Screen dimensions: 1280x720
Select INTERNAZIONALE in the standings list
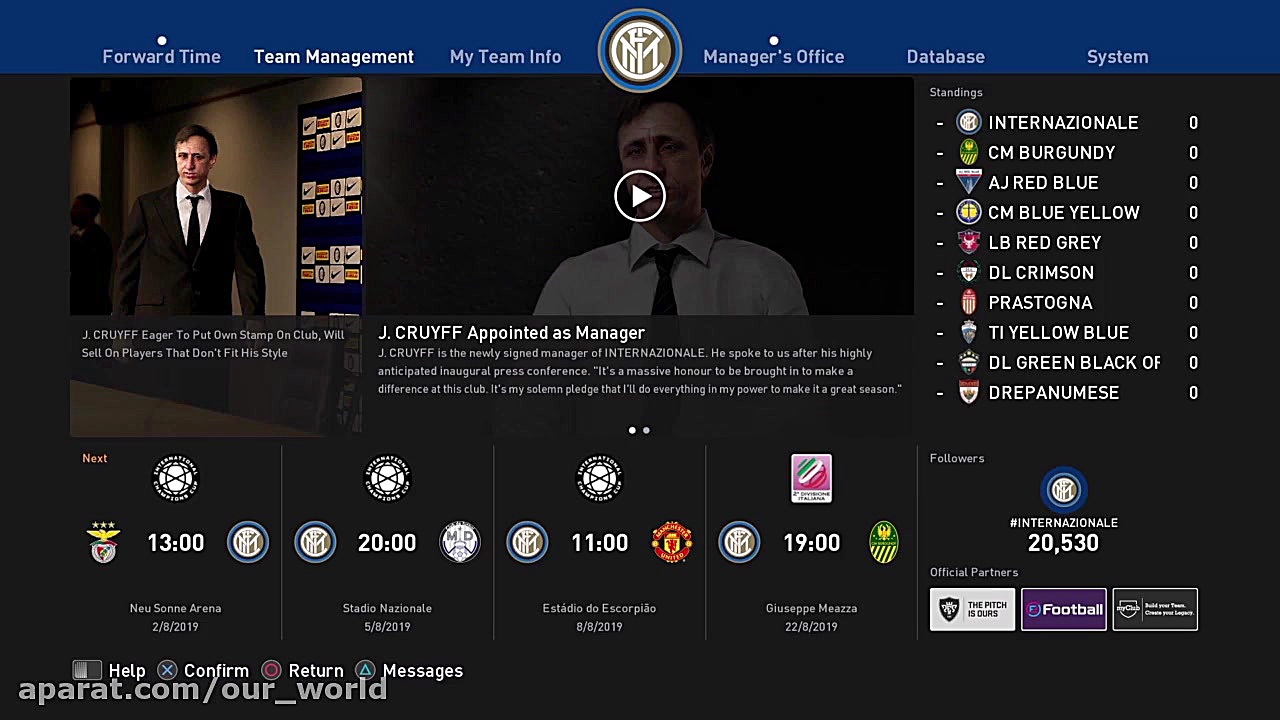pyautogui.click(x=1063, y=123)
